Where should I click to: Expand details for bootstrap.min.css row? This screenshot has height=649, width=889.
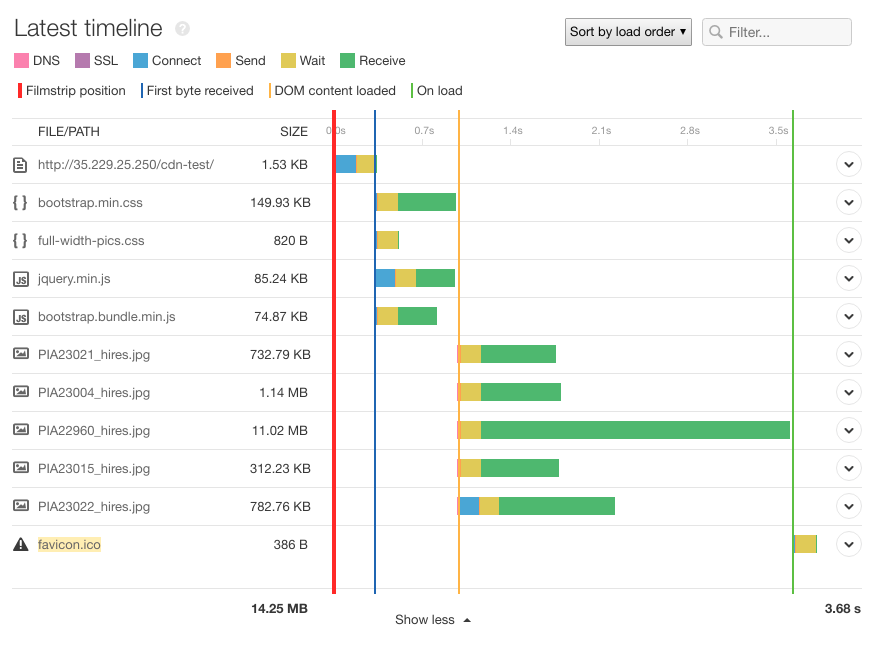848,203
